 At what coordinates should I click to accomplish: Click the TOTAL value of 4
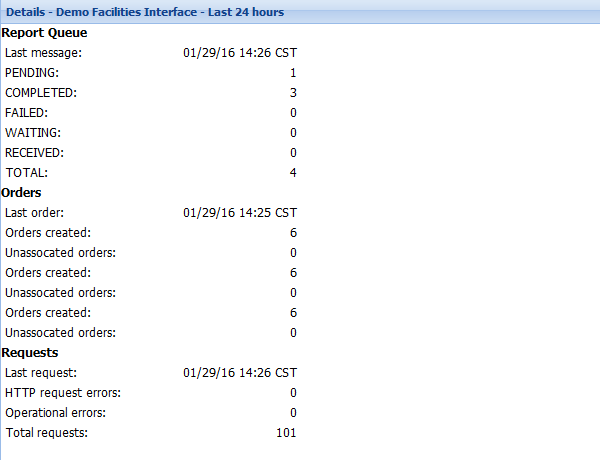293,173
